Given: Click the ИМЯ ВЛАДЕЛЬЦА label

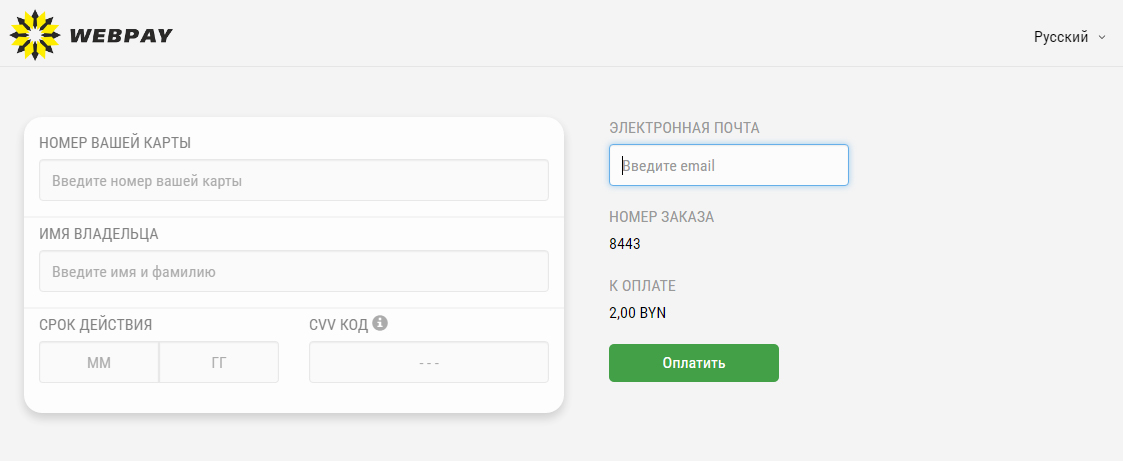Looking at the screenshot, I should point(99,234).
